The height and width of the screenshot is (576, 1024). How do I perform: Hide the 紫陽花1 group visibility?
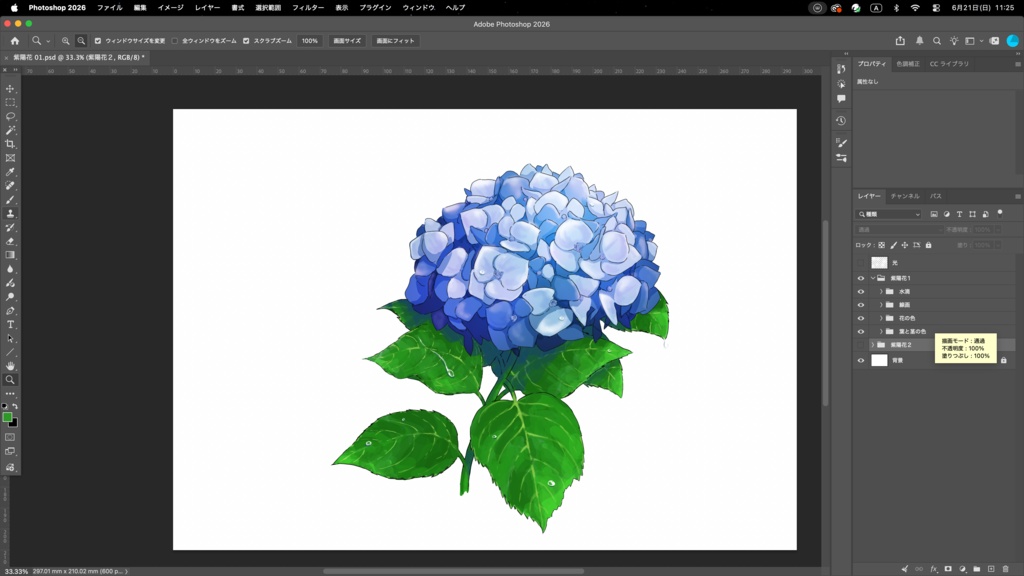pos(861,278)
